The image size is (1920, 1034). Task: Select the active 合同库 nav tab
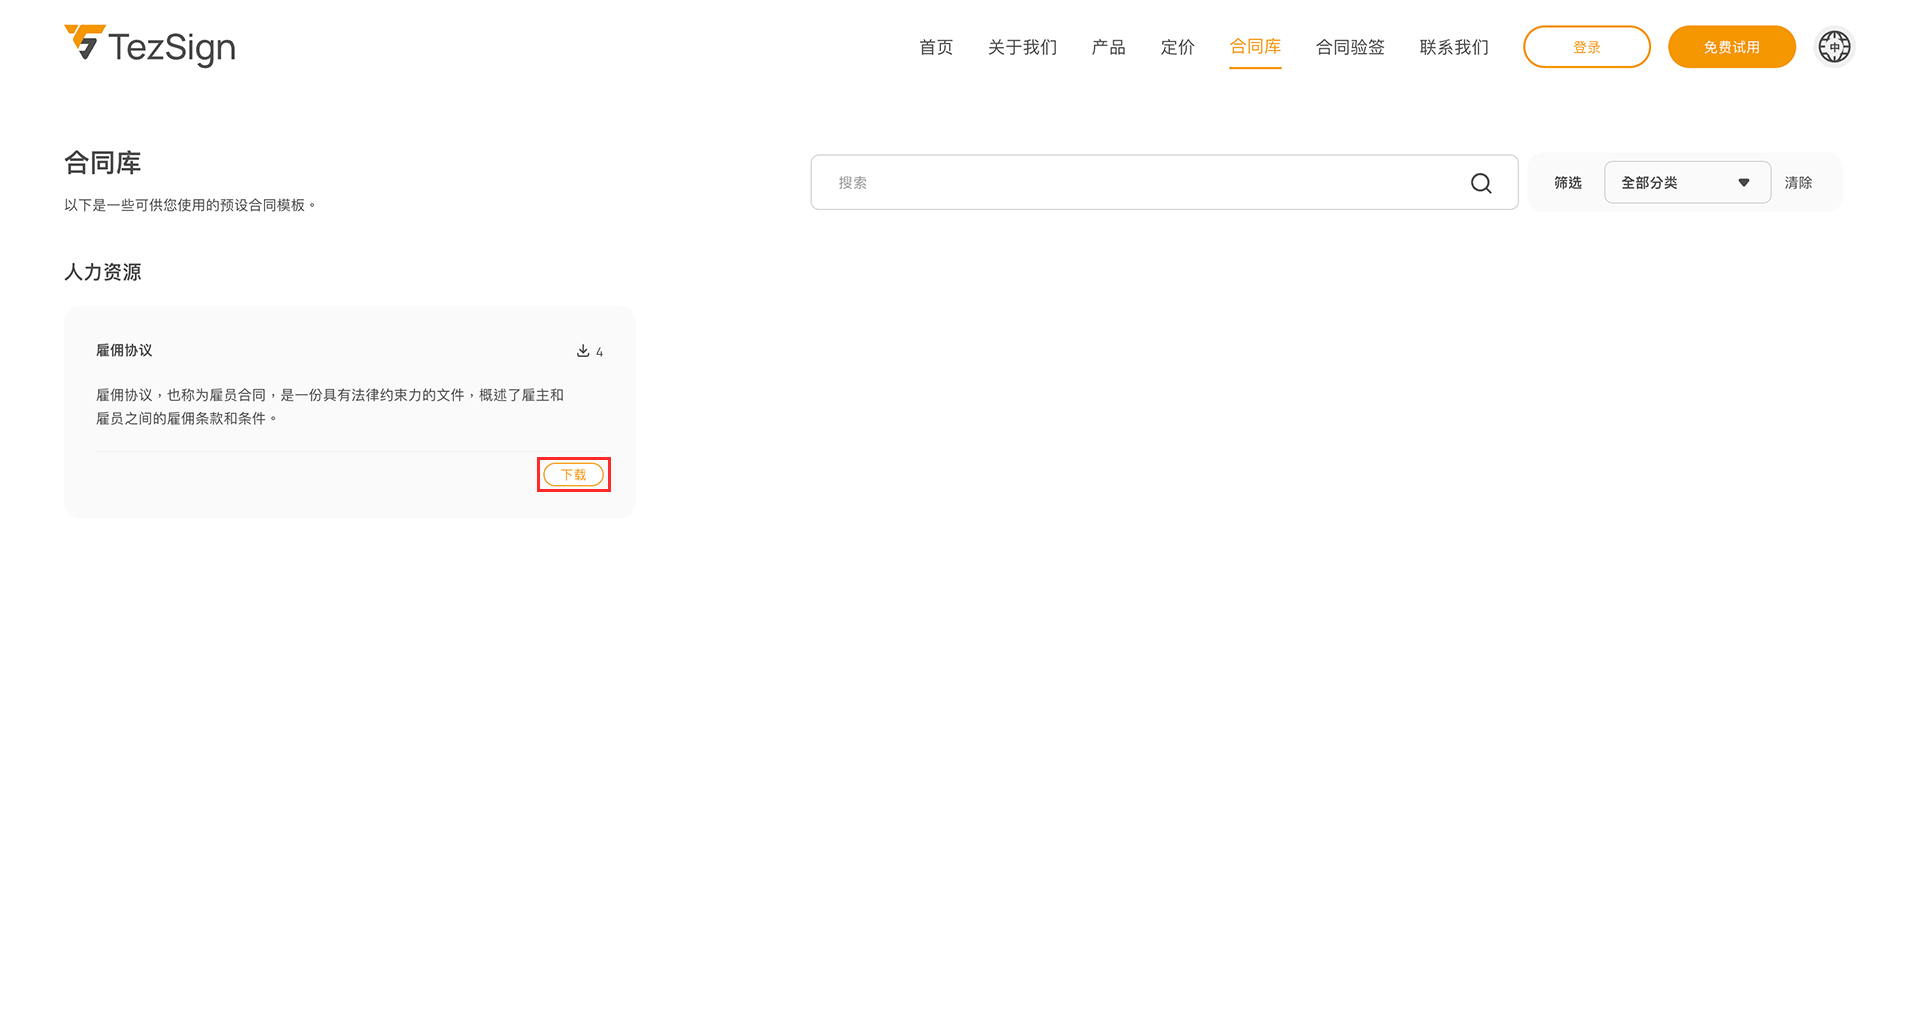pyautogui.click(x=1255, y=47)
